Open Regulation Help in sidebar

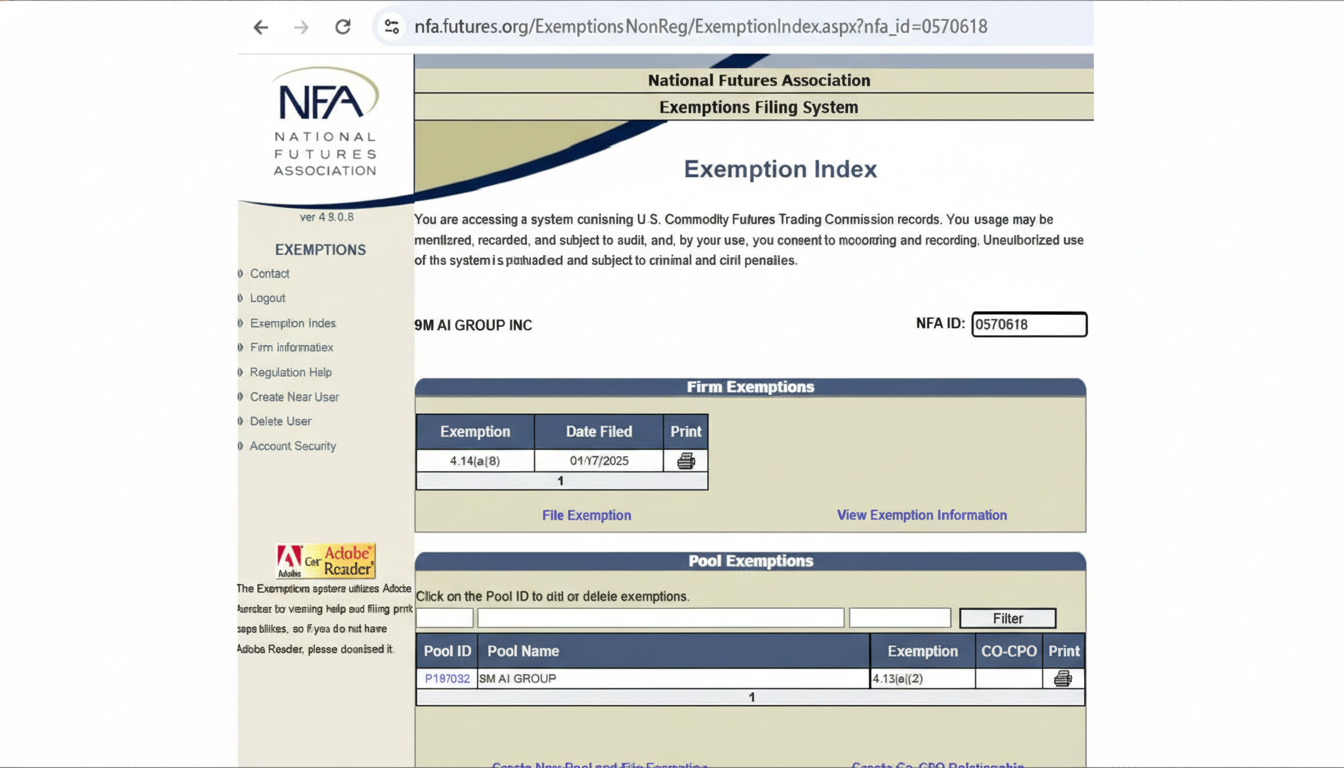coord(290,372)
